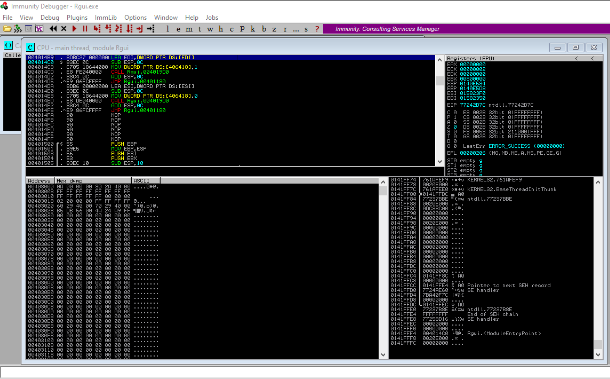Open the File menu
Screen dimensions: 610x379
pos(7,18)
